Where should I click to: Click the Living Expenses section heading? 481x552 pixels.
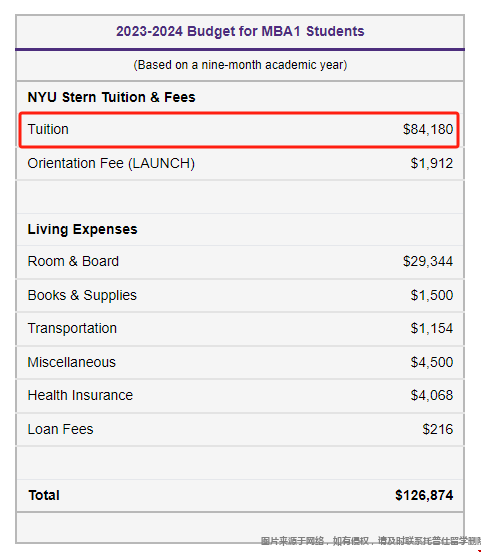tap(82, 229)
